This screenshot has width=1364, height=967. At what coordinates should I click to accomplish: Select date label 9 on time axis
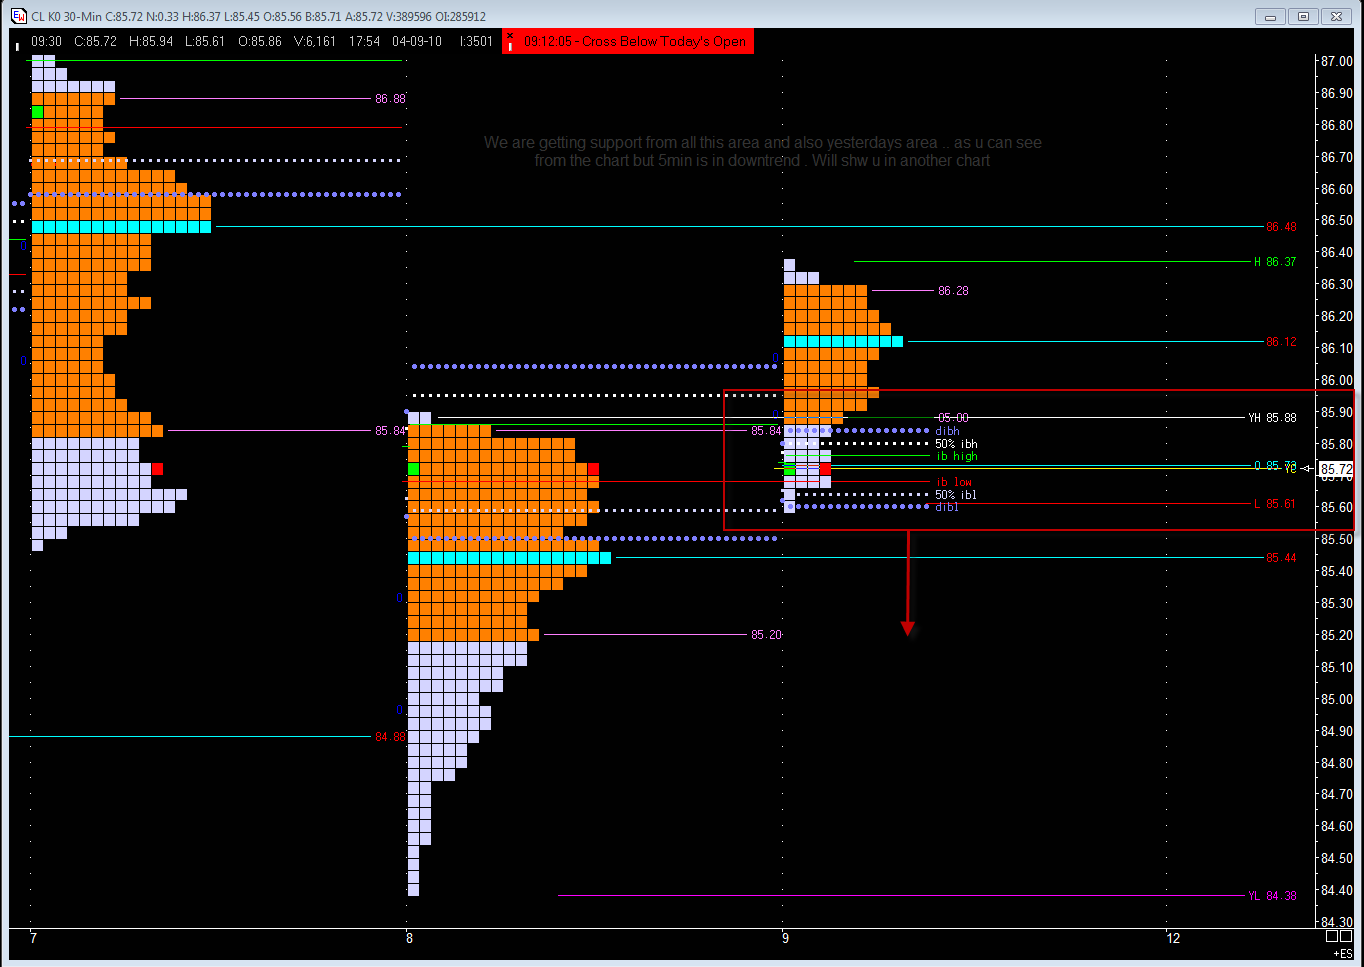click(785, 938)
